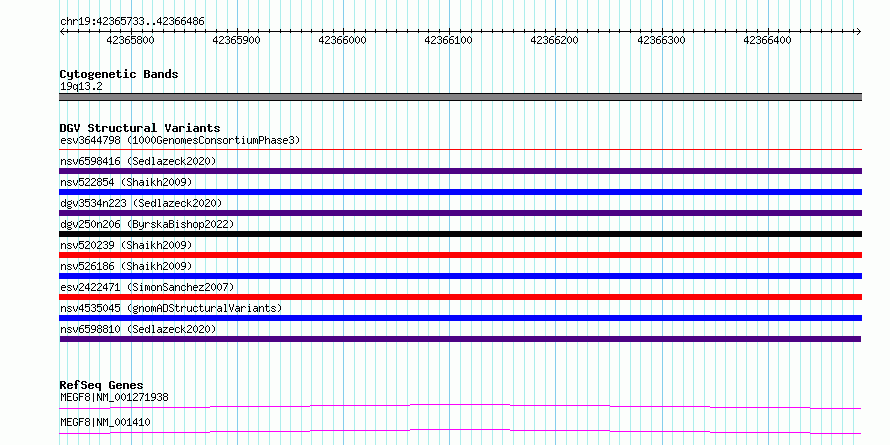Open the nsv526186 (Shaikh2009) label
890x445 pixels.
tap(126, 266)
